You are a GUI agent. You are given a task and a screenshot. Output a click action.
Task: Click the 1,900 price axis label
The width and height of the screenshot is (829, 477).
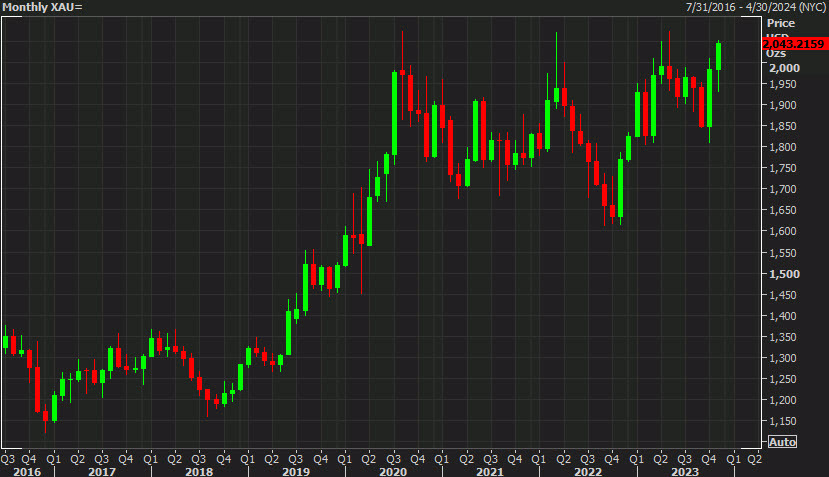click(x=783, y=105)
